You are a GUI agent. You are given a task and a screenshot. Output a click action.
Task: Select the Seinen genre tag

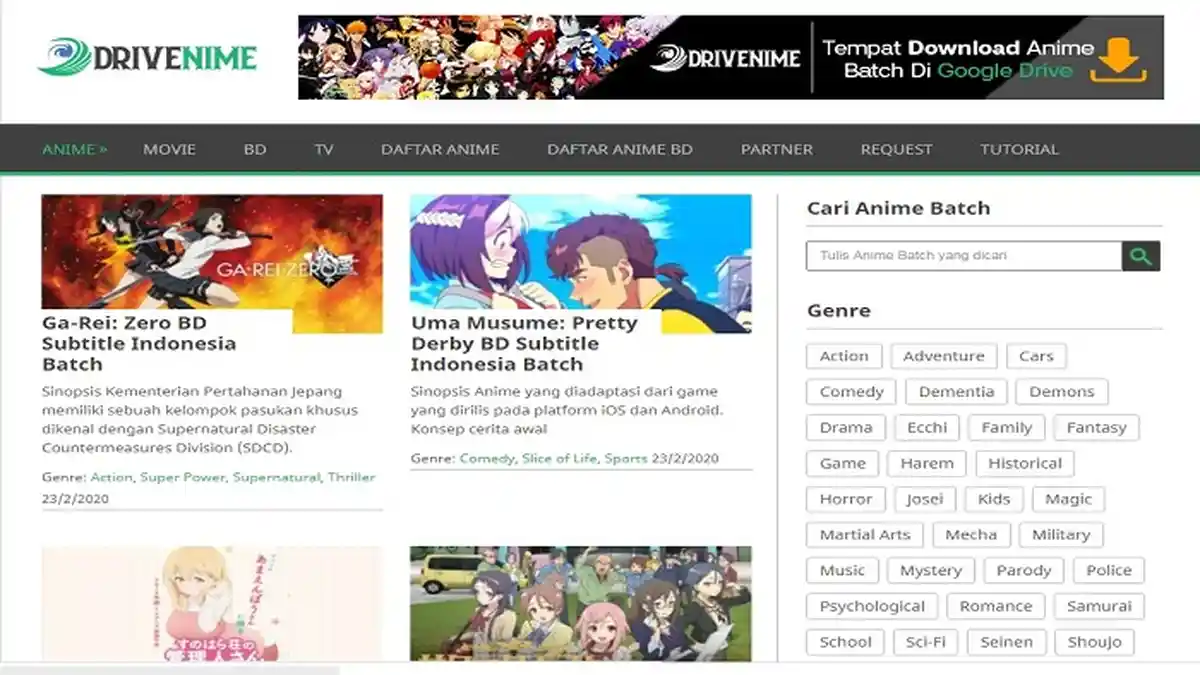pyautogui.click(x=1007, y=642)
